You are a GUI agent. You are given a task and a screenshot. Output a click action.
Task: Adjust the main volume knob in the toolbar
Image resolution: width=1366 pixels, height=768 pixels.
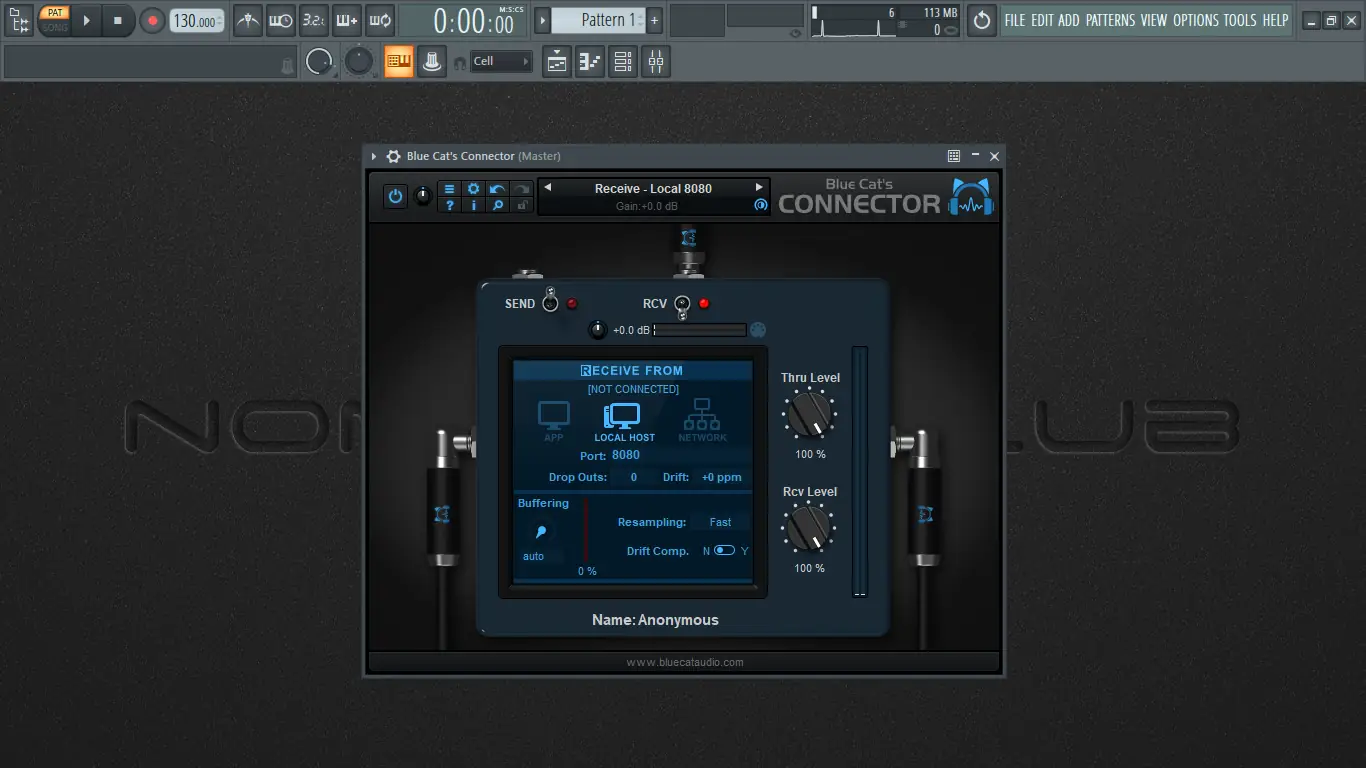click(x=319, y=62)
